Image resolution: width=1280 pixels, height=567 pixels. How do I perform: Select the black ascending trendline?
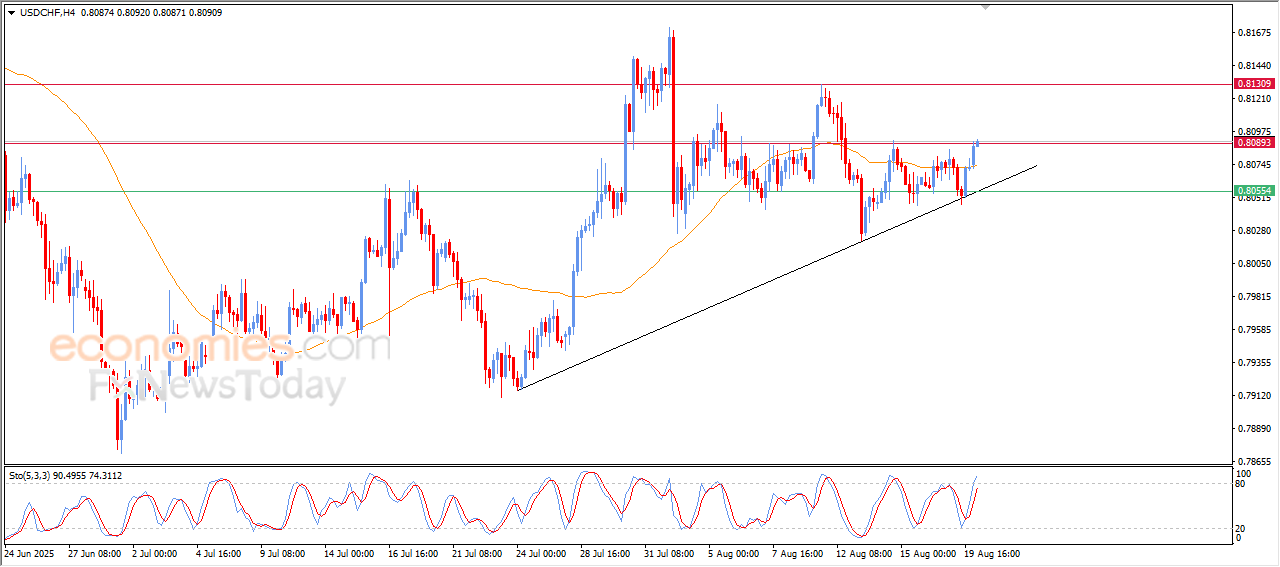[777, 277]
